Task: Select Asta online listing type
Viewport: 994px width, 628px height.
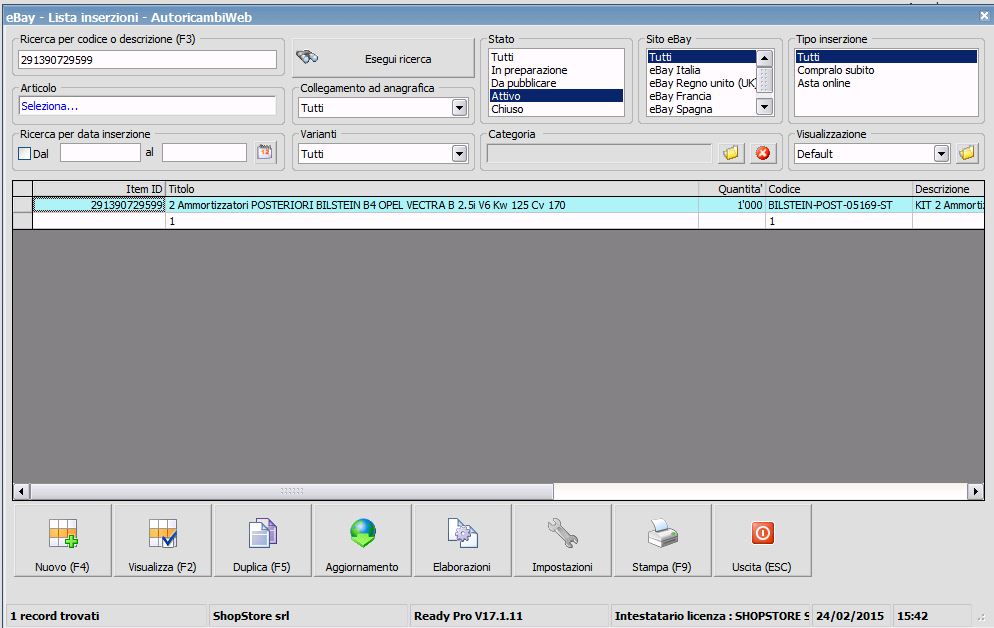Action: point(886,83)
